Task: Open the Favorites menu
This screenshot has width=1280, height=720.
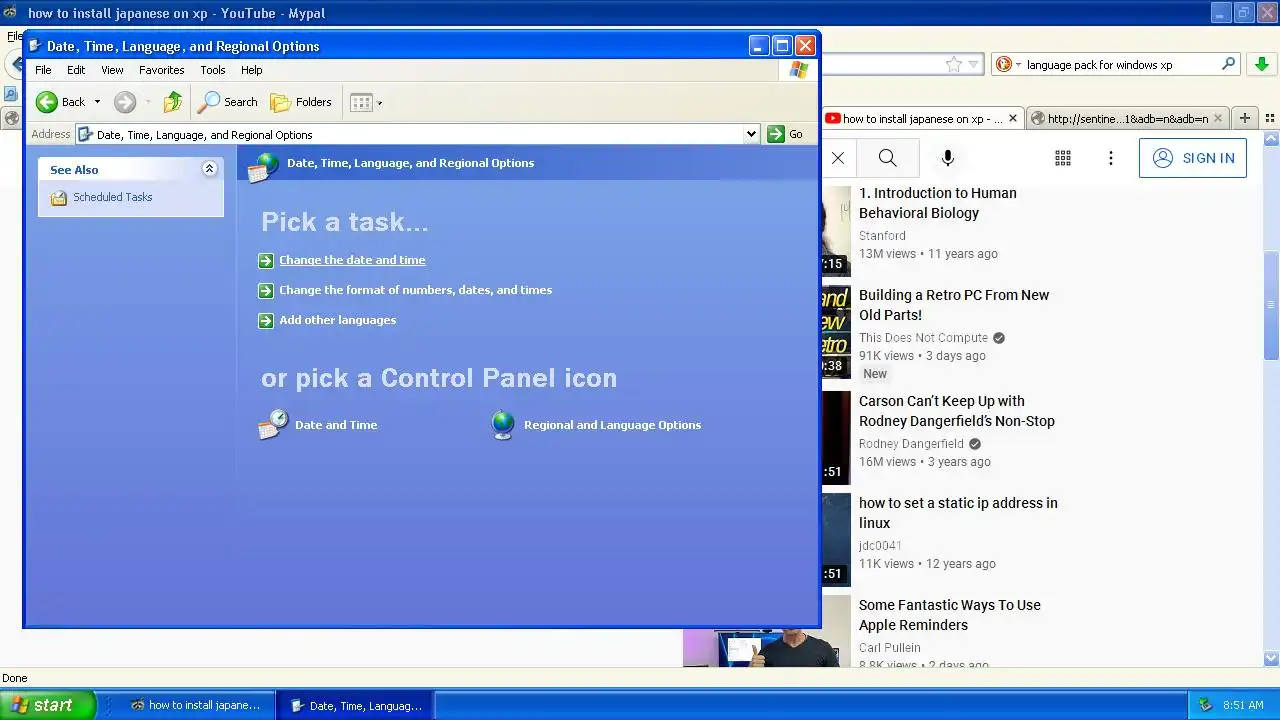Action: click(162, 70)
